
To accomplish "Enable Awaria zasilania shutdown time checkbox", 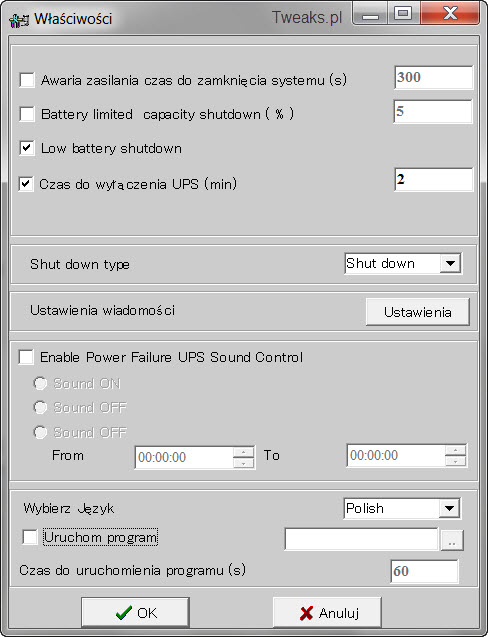I will click(27, 80).
